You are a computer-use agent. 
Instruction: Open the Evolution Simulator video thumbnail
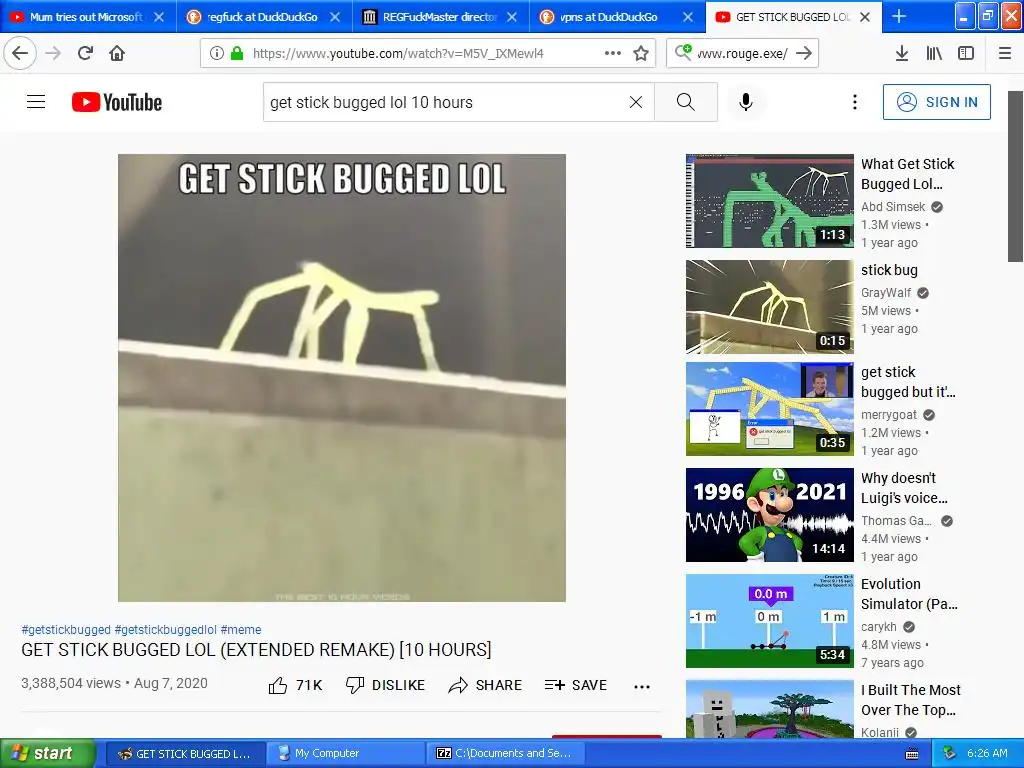[x=769, y=620]
